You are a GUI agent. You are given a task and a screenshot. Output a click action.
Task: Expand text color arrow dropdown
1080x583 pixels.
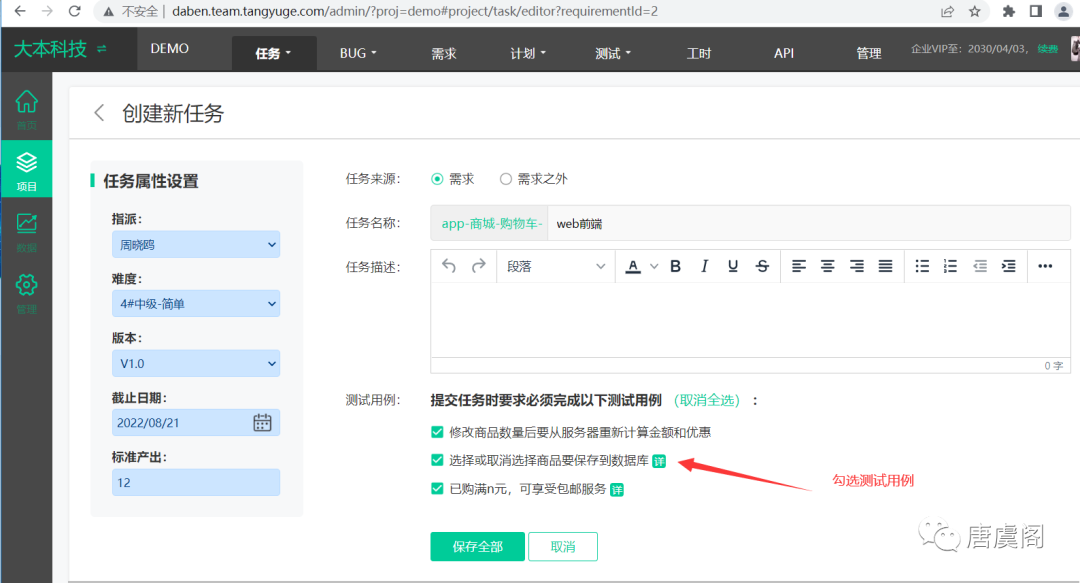(x=654, y=266)
